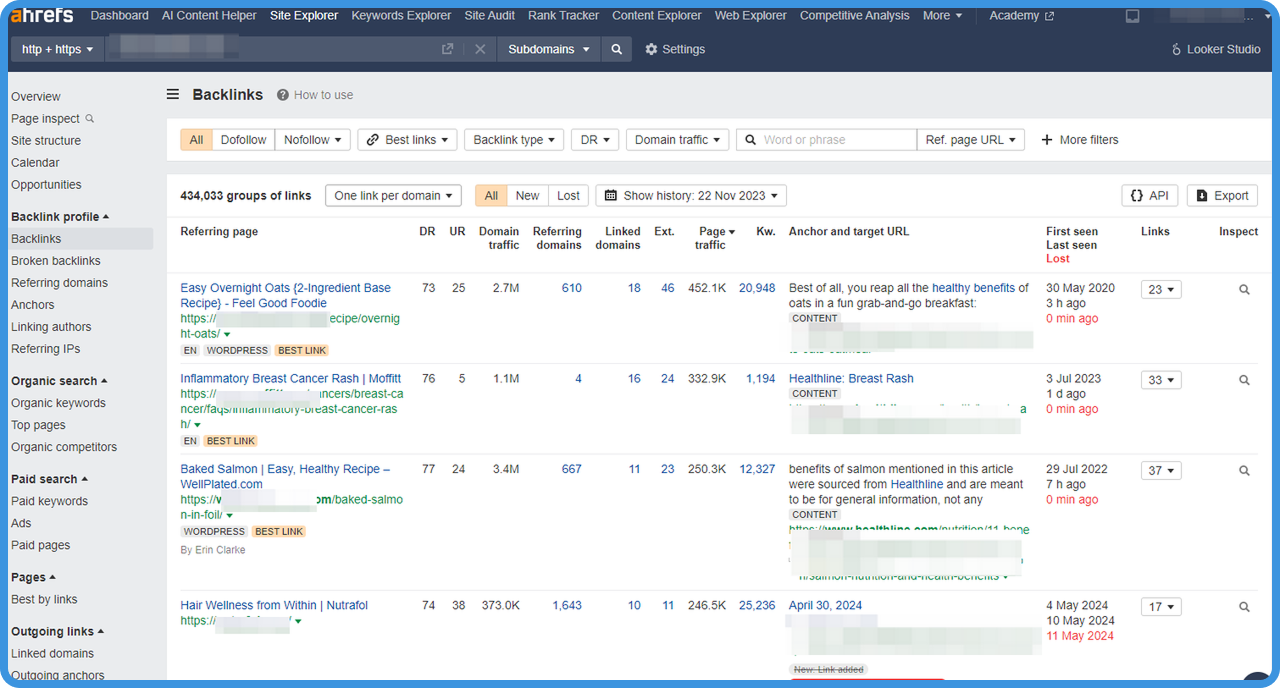This screenshot has width=1280, height=688.
Task: Open Hair Wellness from Within Nutrafol link
Action: pos(274,605)
